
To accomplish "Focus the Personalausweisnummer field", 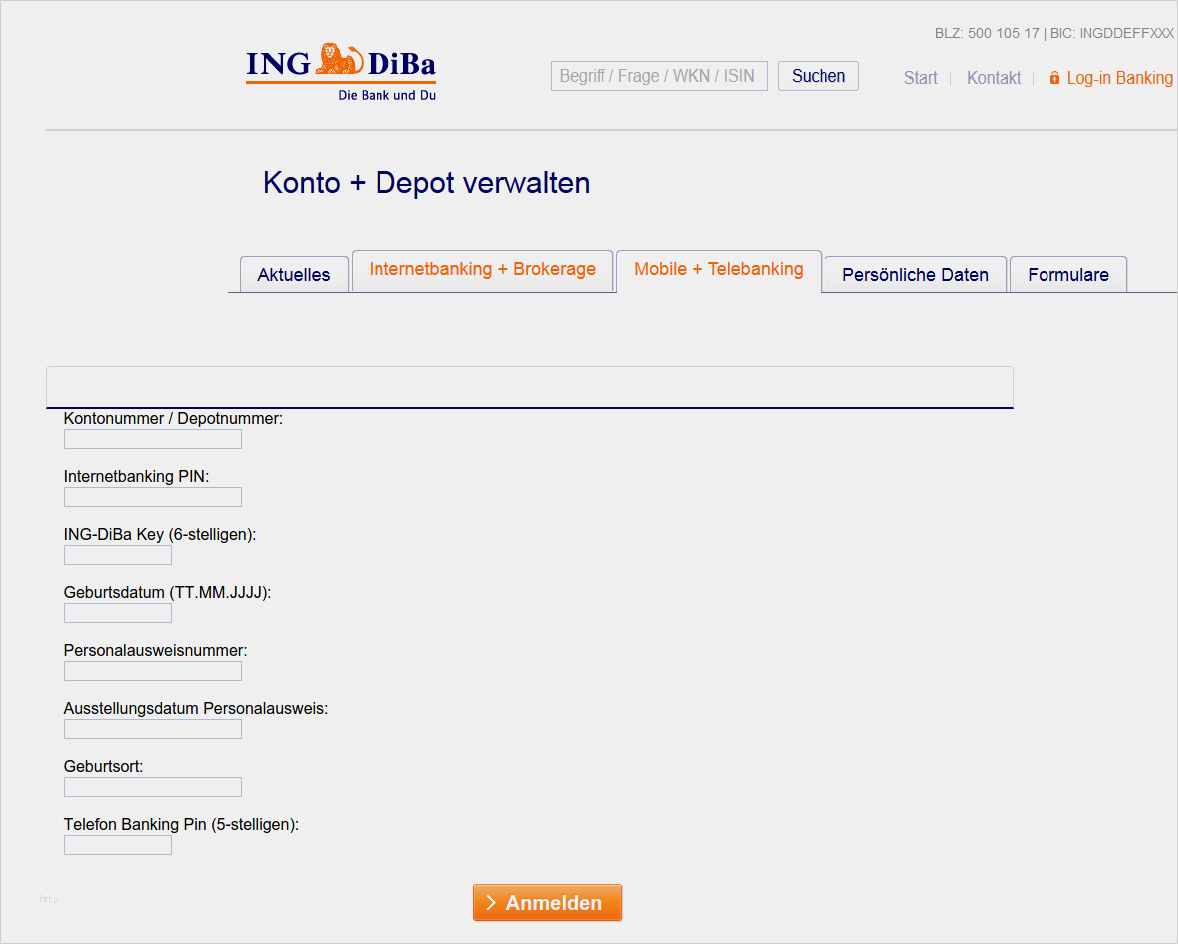I will (153, 671).
